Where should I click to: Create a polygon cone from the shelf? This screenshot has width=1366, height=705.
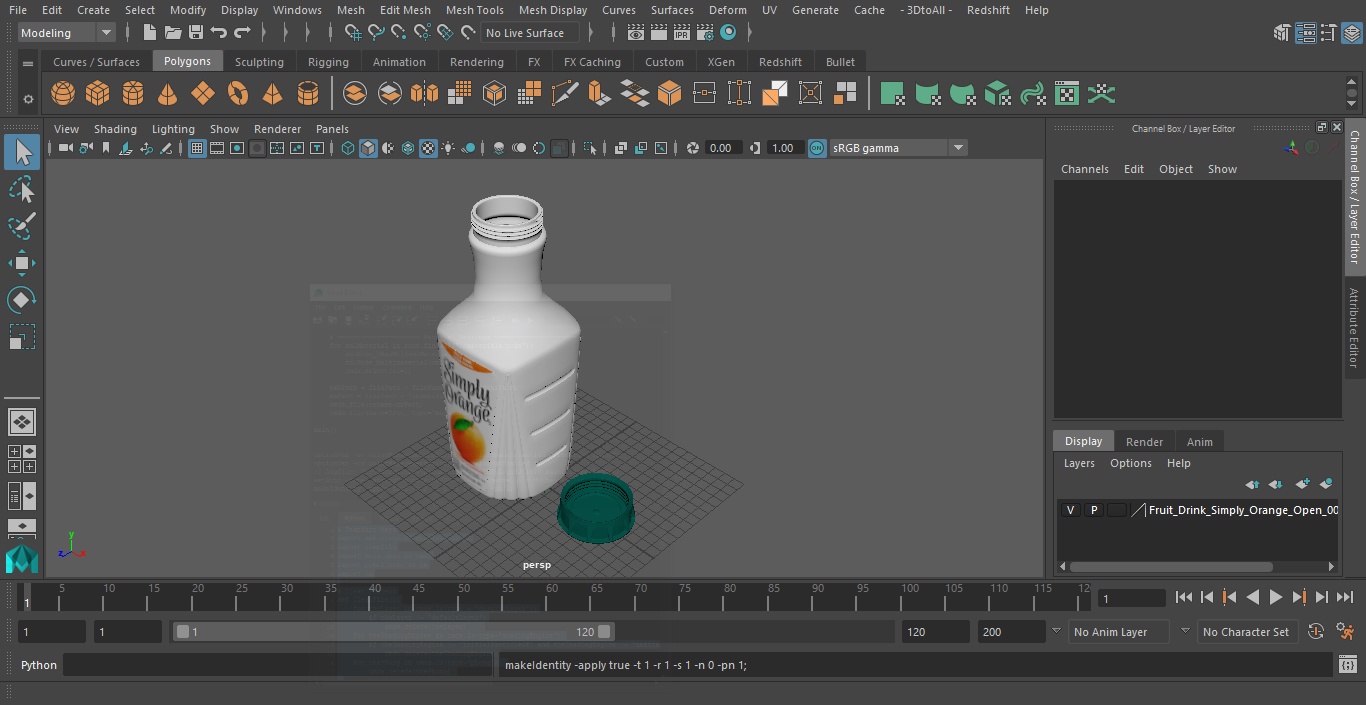(x=168, y=94)
